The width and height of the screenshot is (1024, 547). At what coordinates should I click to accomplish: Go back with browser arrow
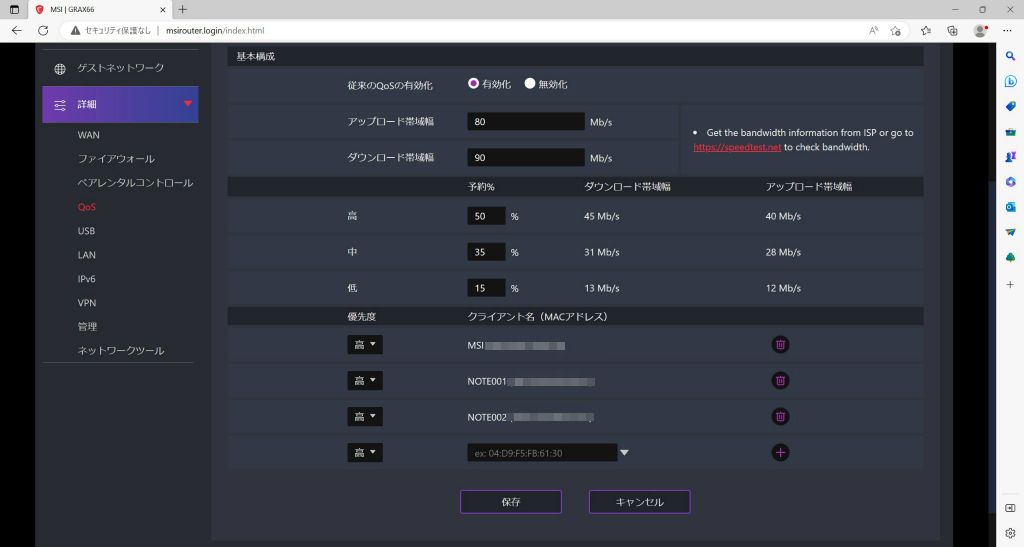click(16, 31)
